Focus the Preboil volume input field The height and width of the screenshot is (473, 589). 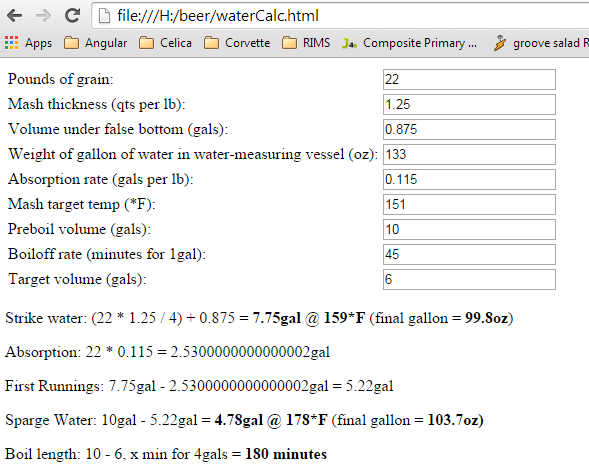coord(469,229)
